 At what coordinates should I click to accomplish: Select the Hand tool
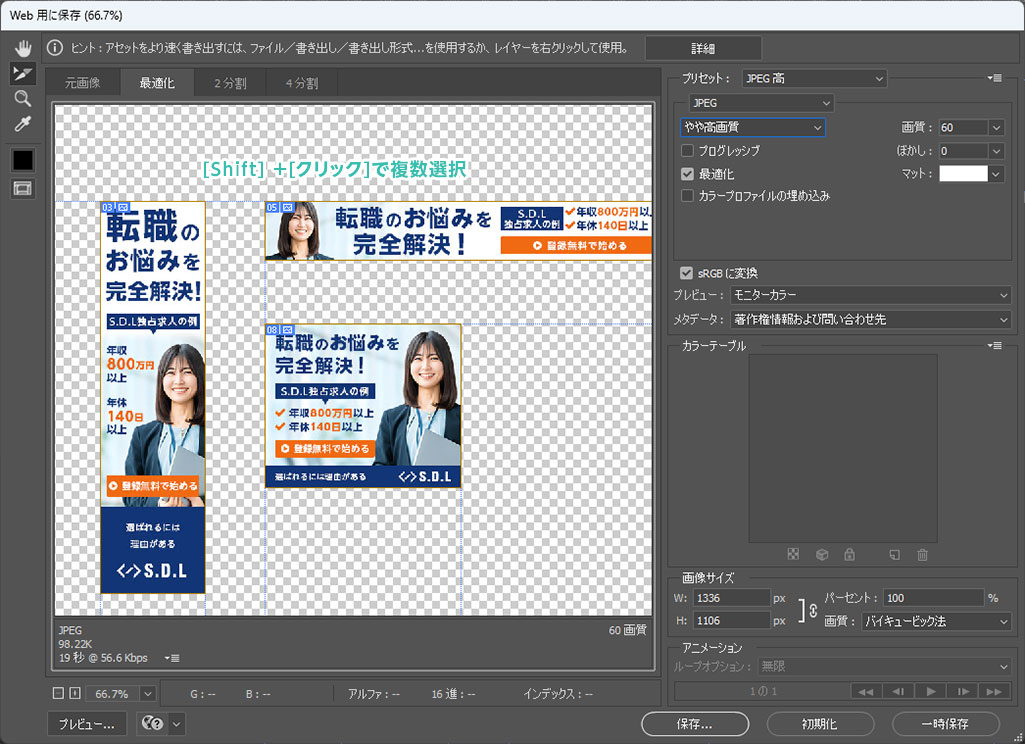22,48
